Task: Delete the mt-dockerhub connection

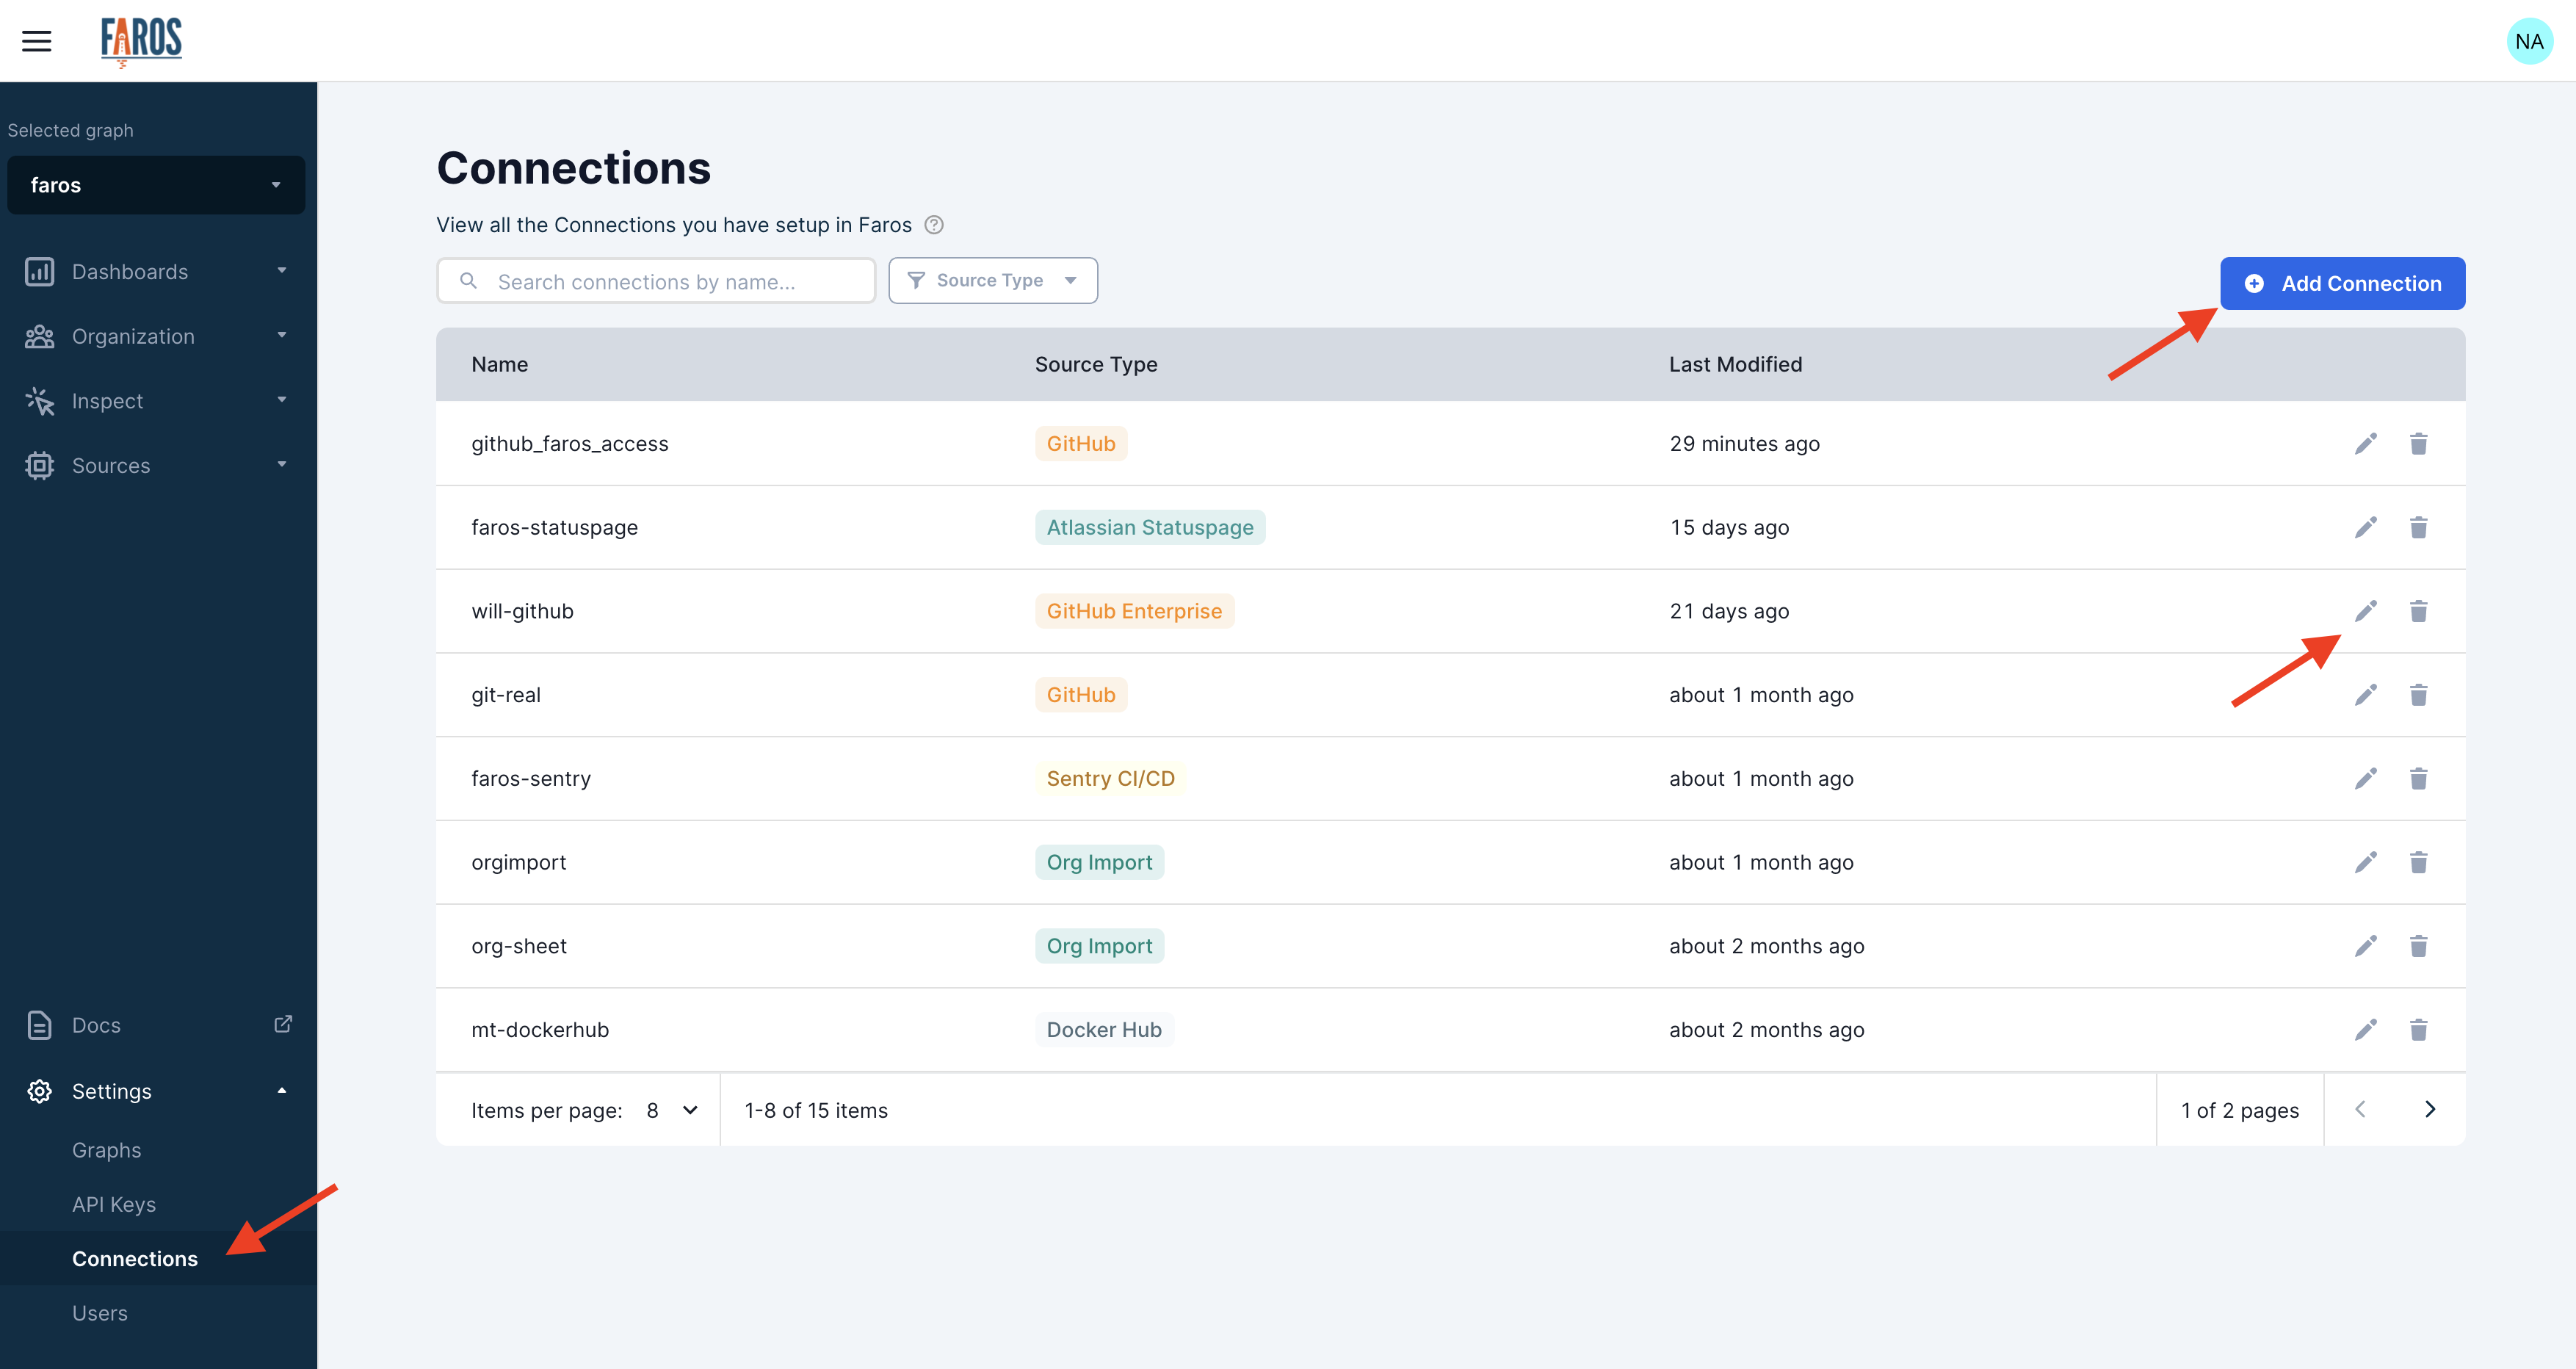Action: [2418, 1030]
